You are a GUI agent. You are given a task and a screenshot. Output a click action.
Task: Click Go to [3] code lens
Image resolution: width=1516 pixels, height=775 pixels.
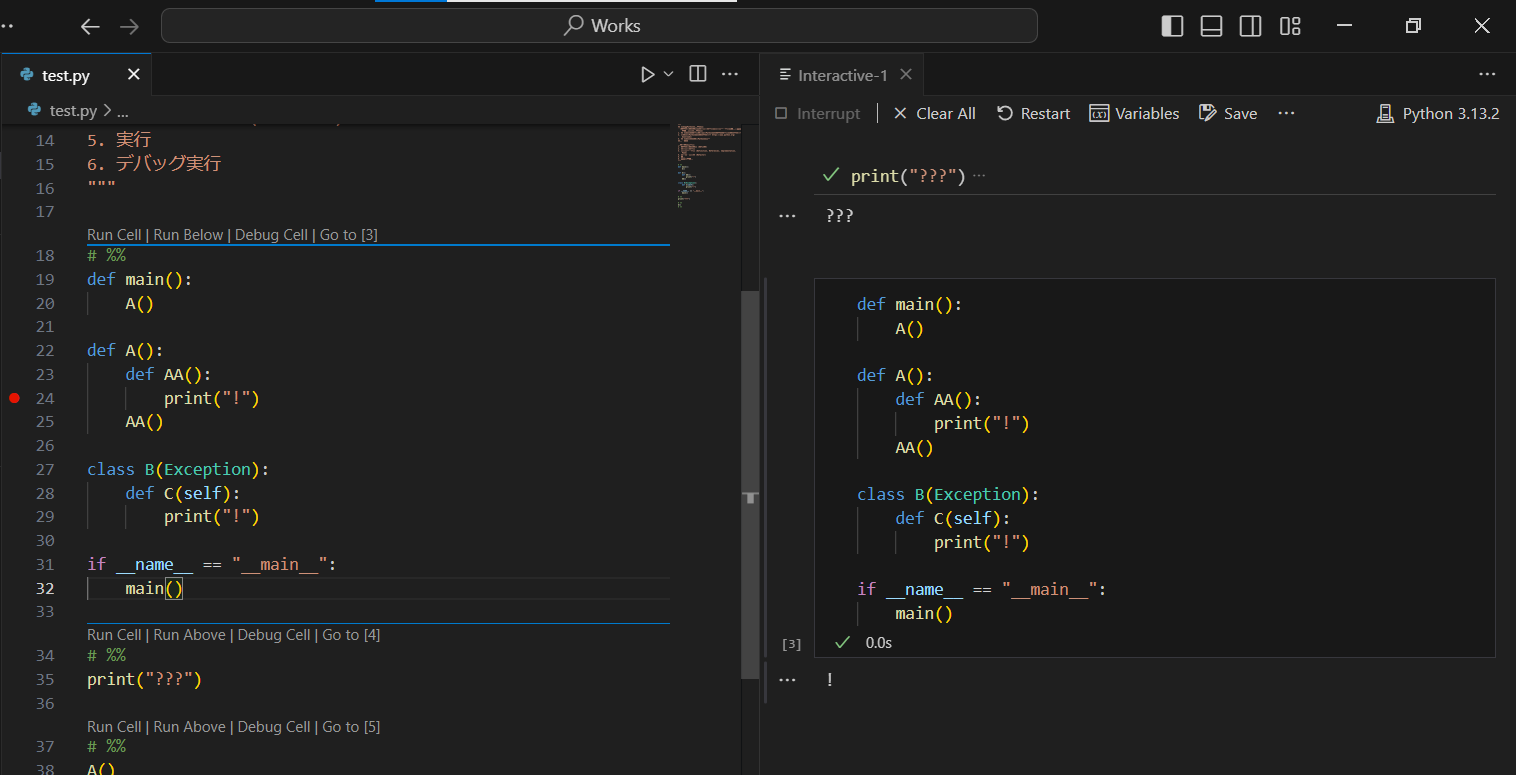(349, 235)
